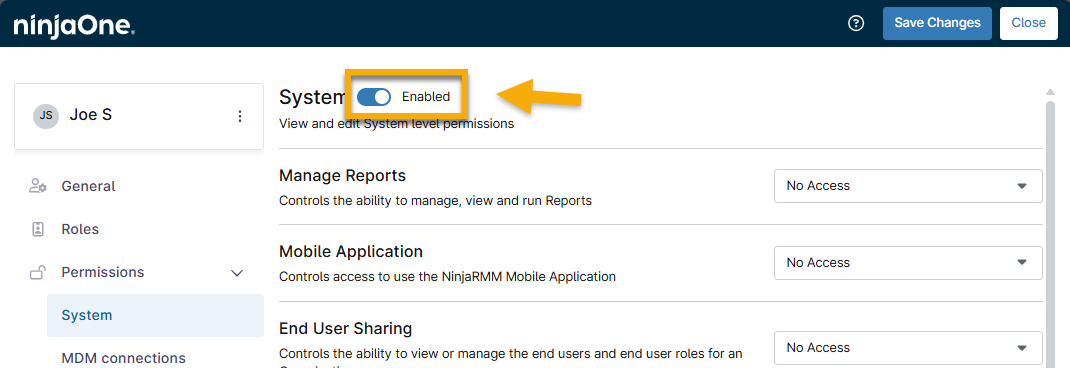Click the Close button

click(x=1028, y=23)
